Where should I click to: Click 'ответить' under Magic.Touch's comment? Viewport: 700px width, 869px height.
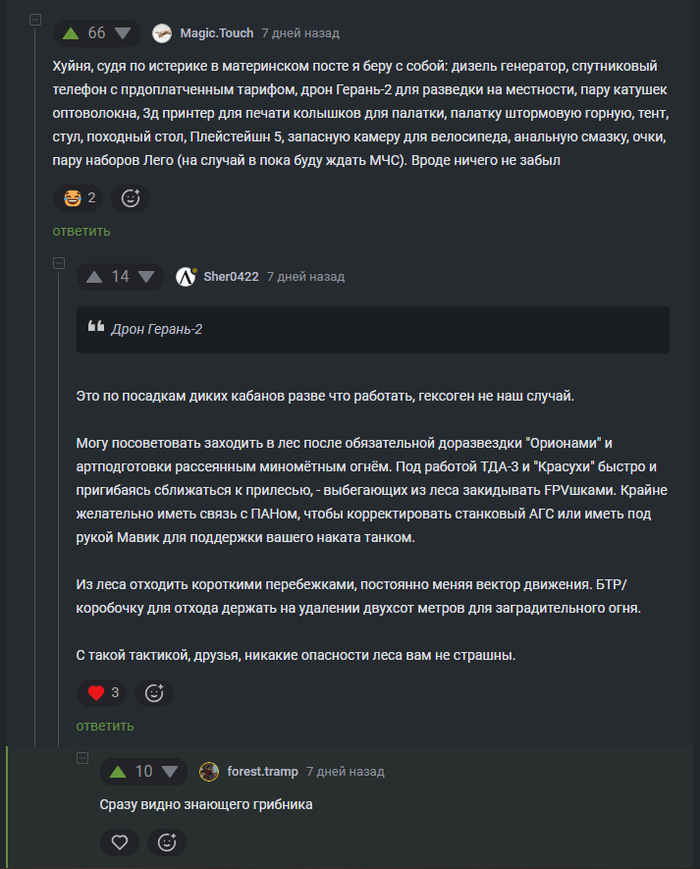tap(82, 231)
